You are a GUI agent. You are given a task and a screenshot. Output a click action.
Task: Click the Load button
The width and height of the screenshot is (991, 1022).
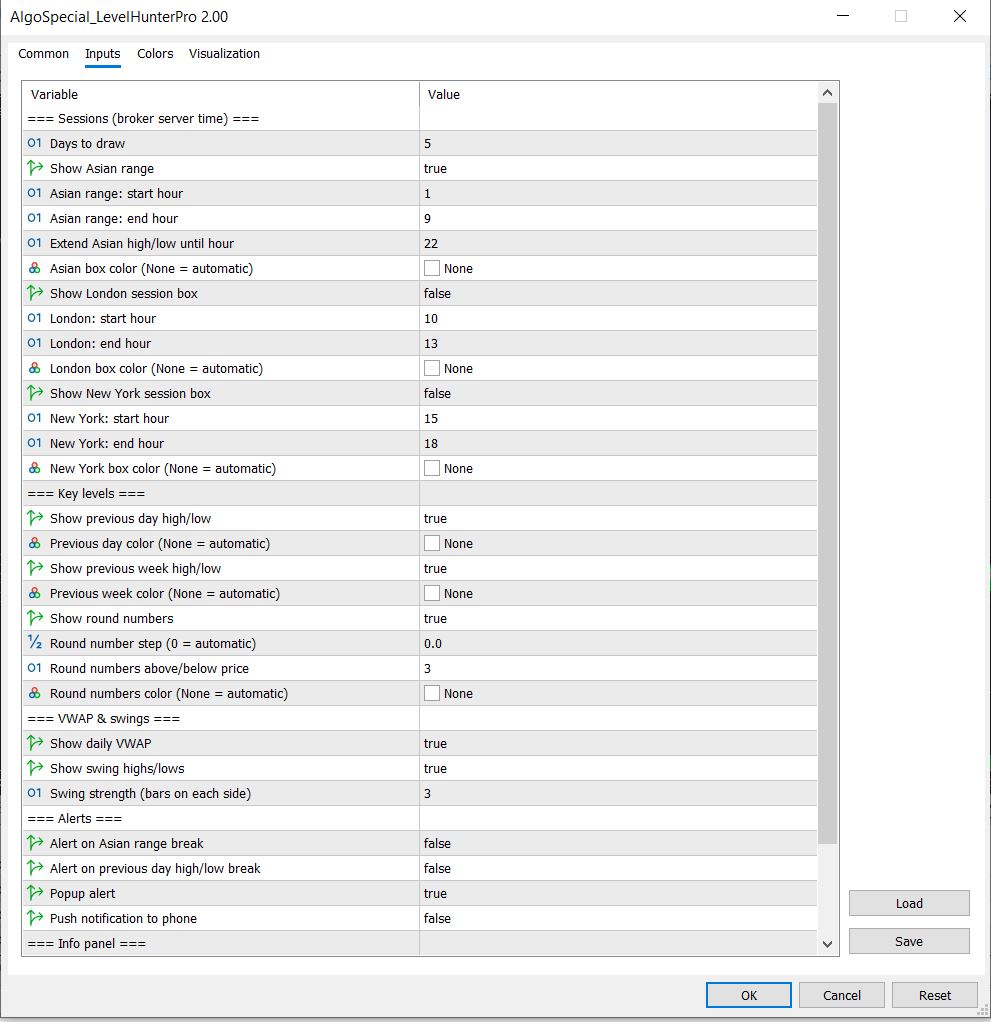pos(909,903)
